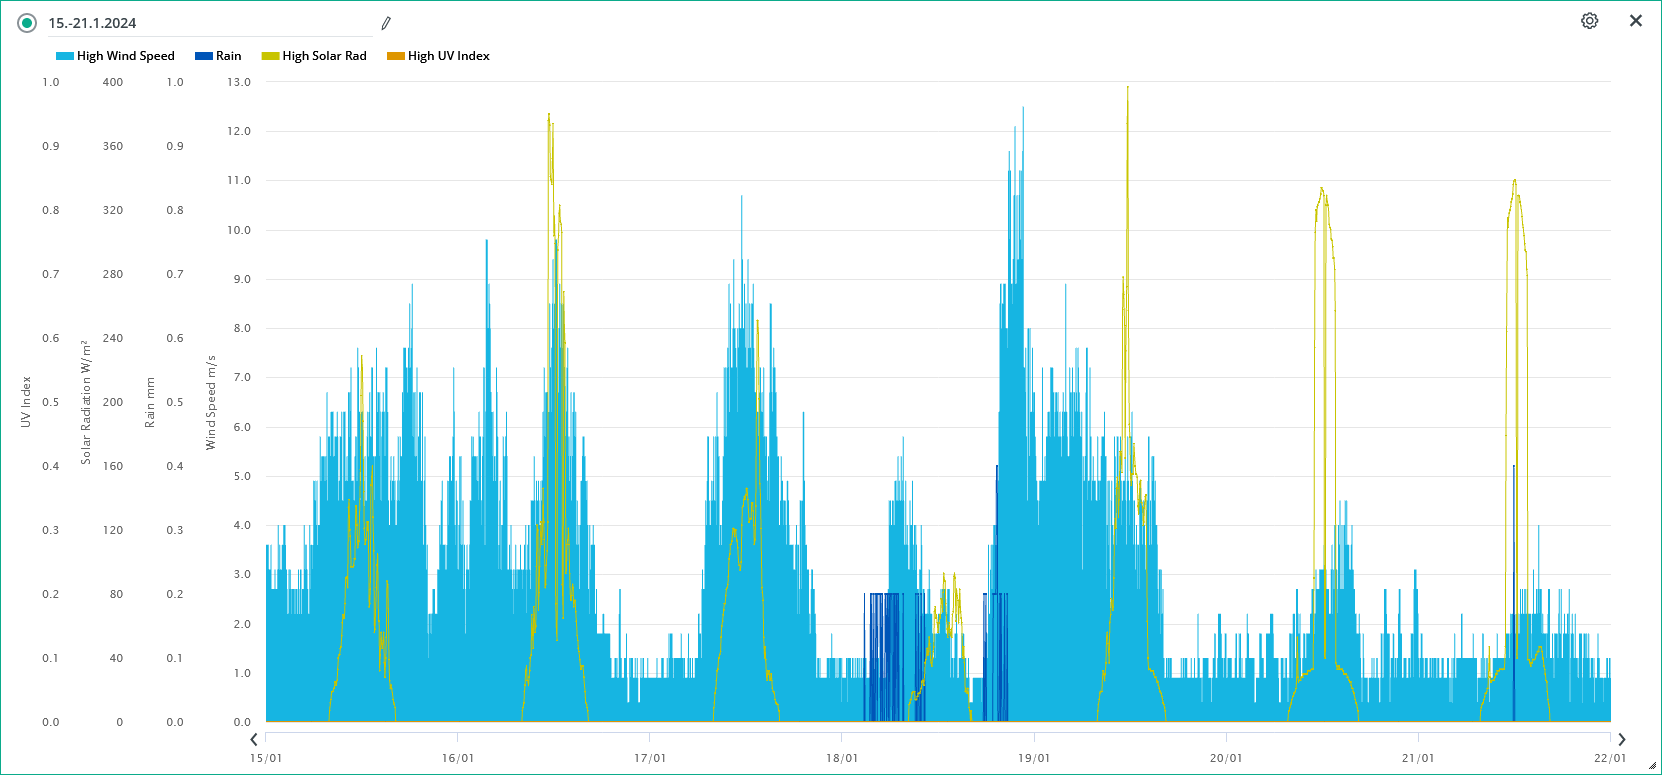Click the Rain mm axis title
The width and height of the screenshot is (1662, 775).
[x=150, y=402]
